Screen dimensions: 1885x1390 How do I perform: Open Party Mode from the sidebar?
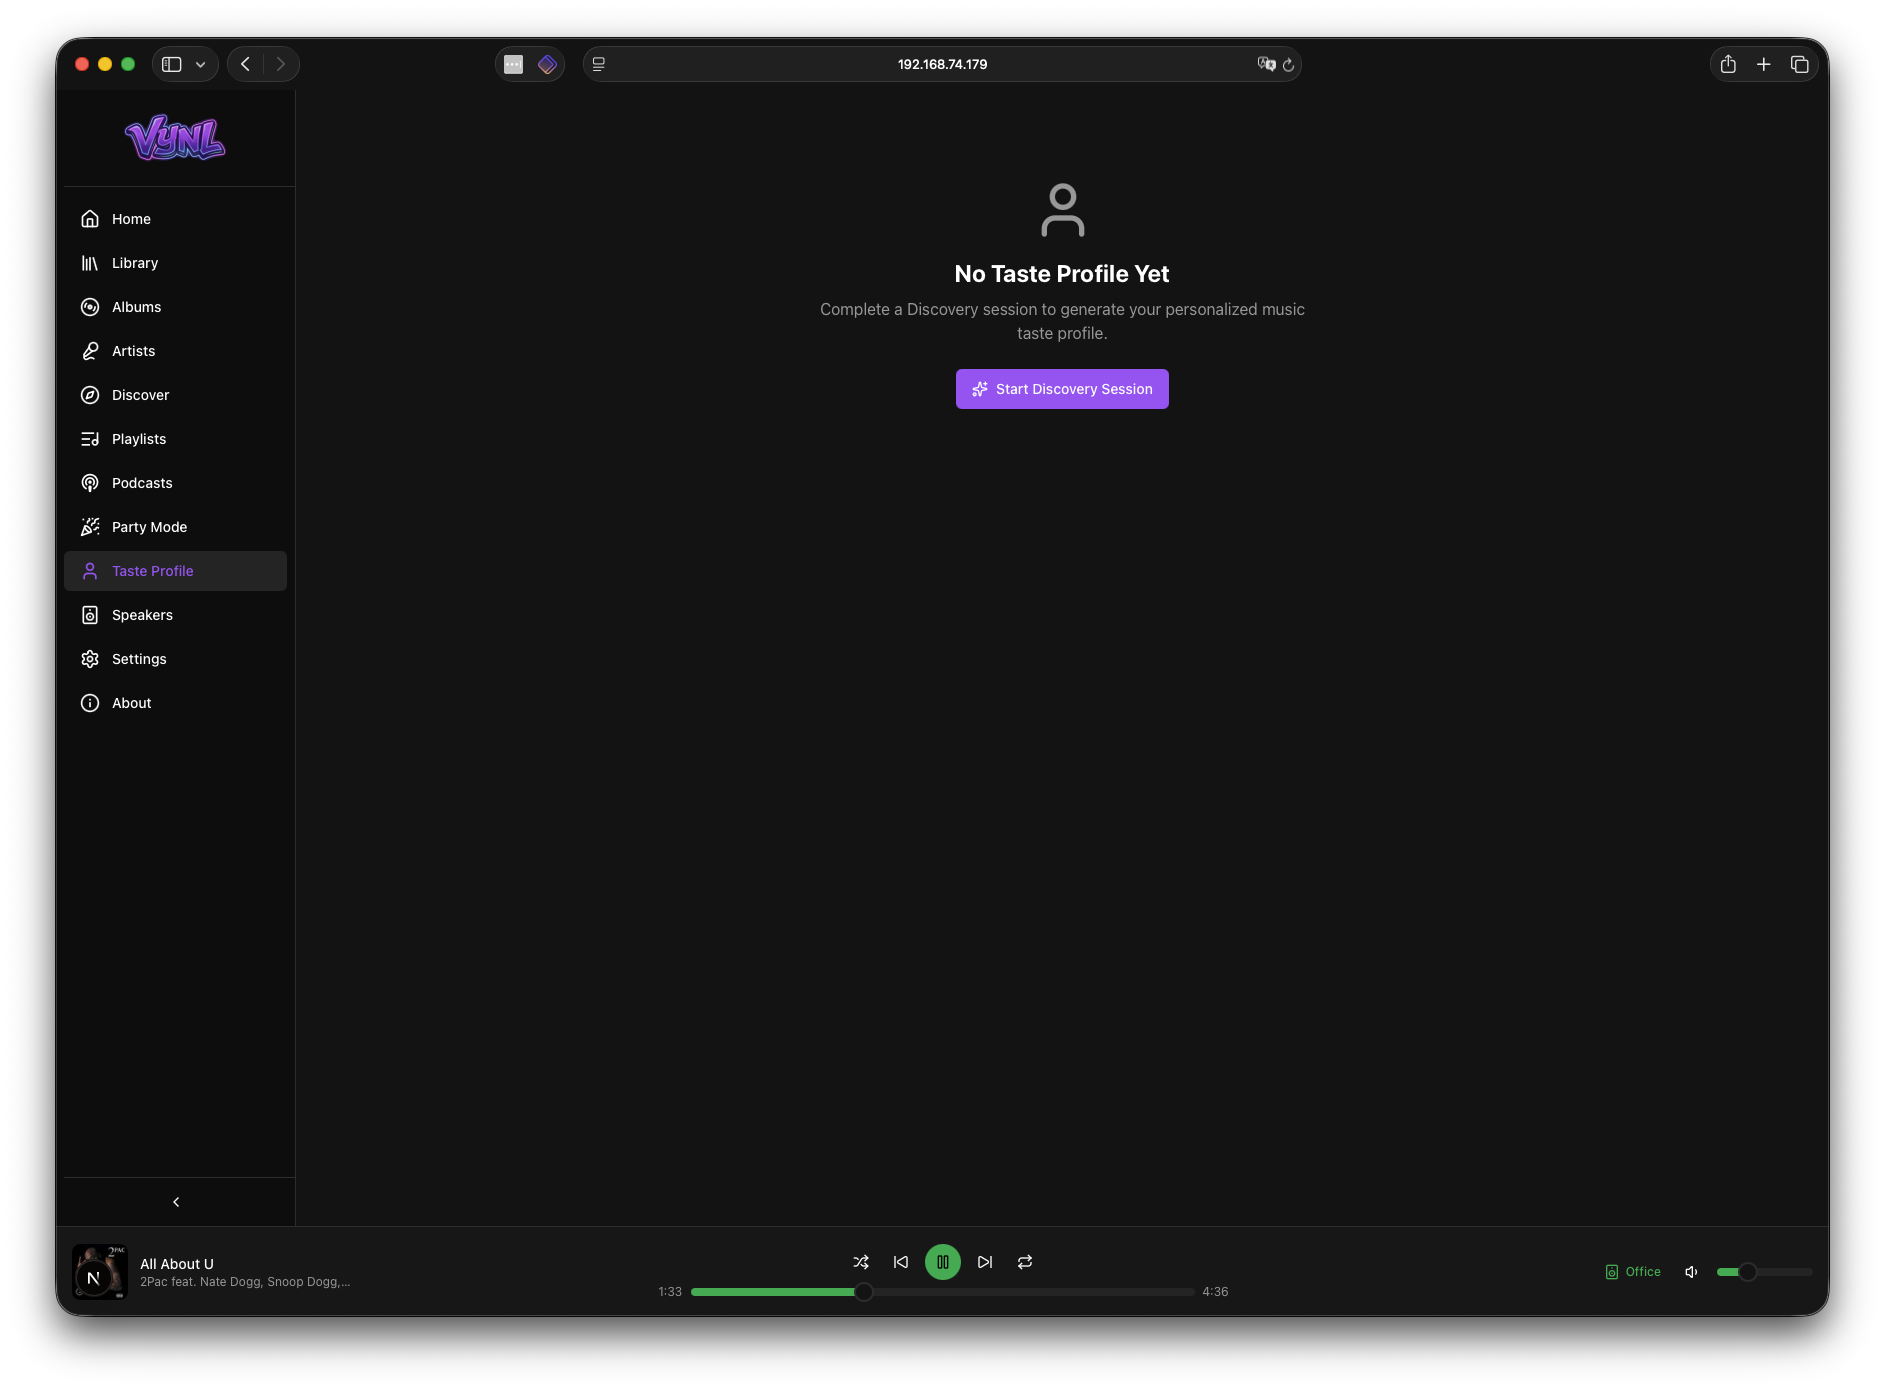tap(149, 527)
